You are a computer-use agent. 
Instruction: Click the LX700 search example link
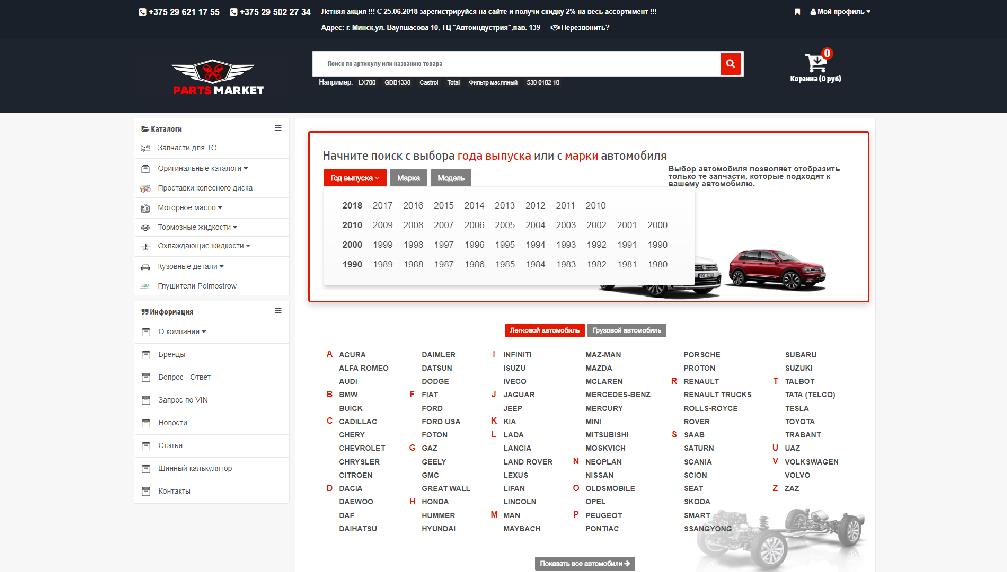(367, 83)
